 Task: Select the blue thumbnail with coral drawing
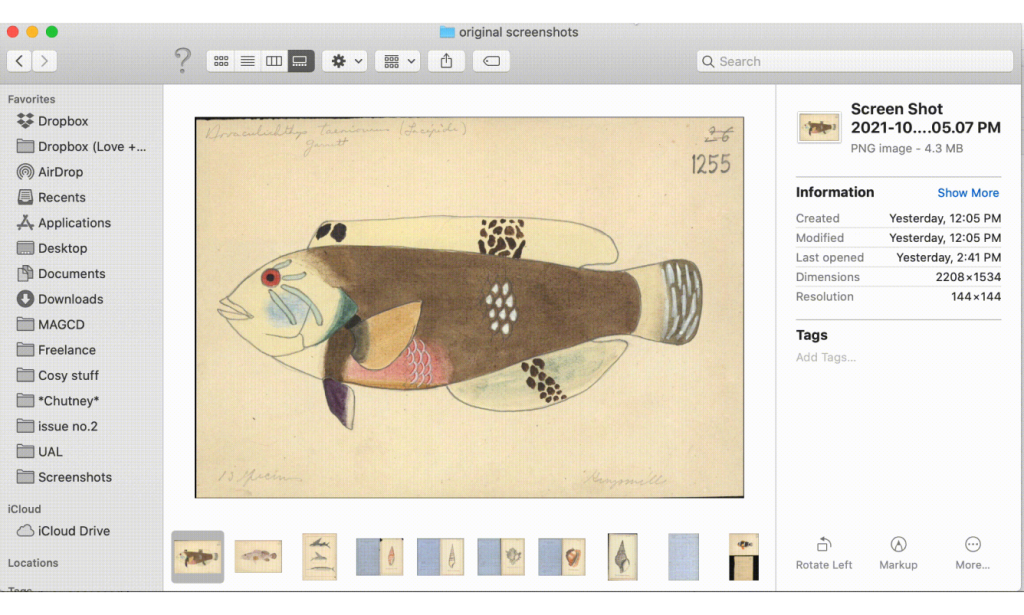(501, 557)
